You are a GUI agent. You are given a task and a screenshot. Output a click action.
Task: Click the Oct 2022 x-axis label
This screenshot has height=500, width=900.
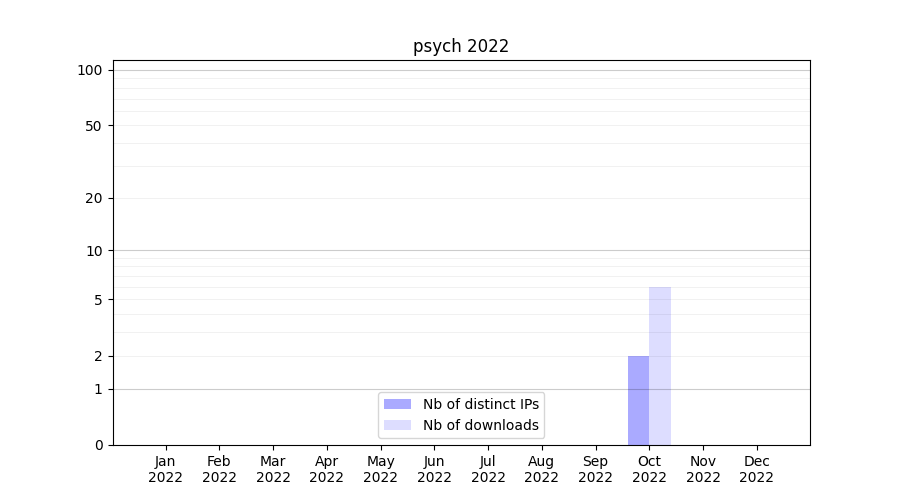point(649,469)
